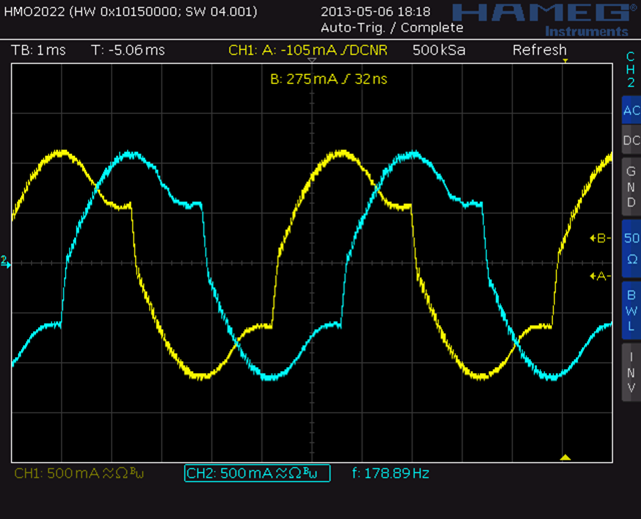Click the f: 178.89 Hz frequency readout

pos(390,473)
